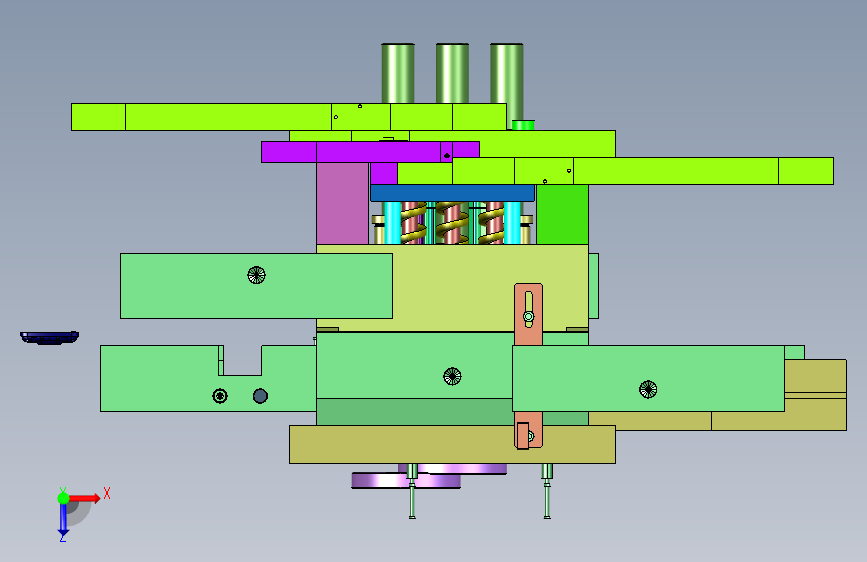
Task: Select the screw head next to the dark round hole
Action: (220, 396)
